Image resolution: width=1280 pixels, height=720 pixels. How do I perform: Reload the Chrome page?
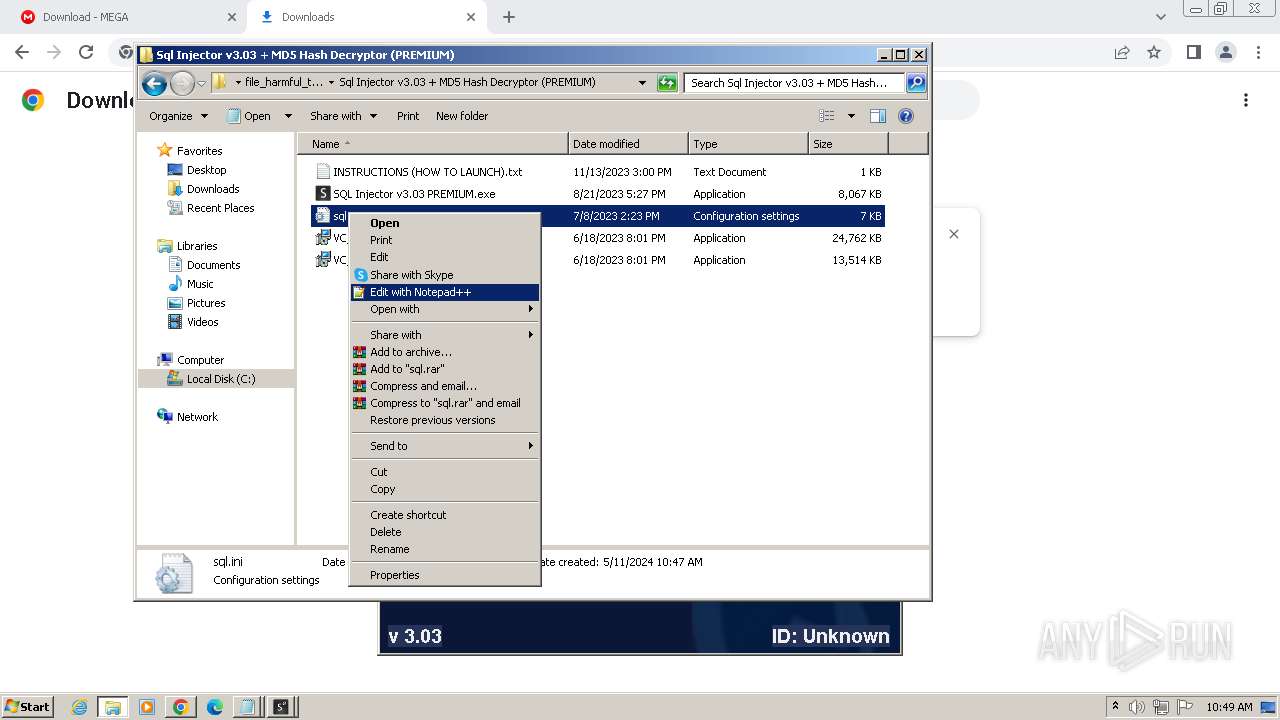86,52
